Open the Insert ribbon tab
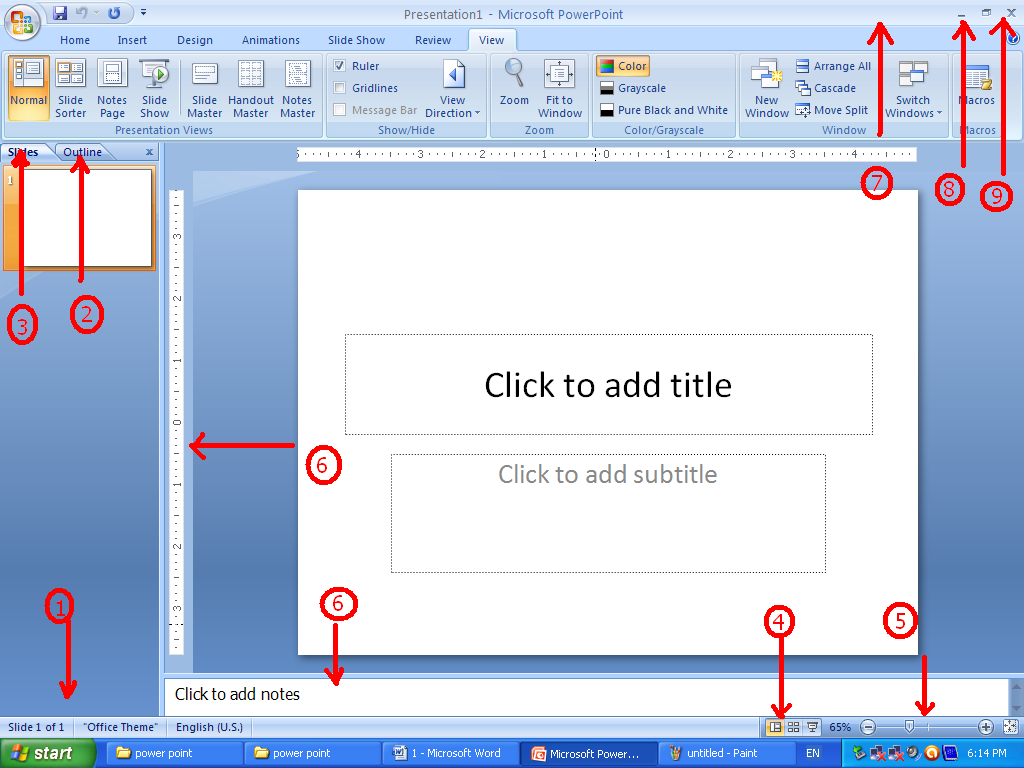 tap(132, 40)
